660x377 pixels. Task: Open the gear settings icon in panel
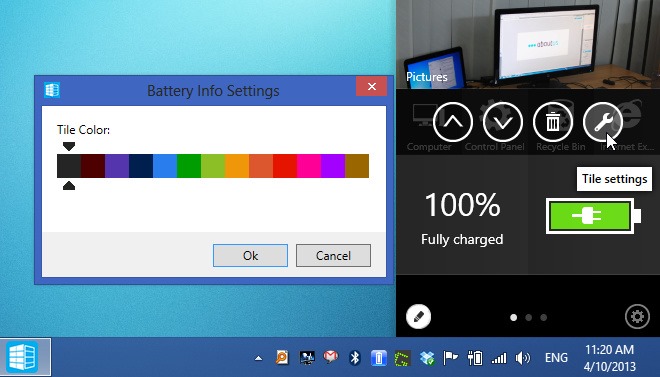pos(637,316)
